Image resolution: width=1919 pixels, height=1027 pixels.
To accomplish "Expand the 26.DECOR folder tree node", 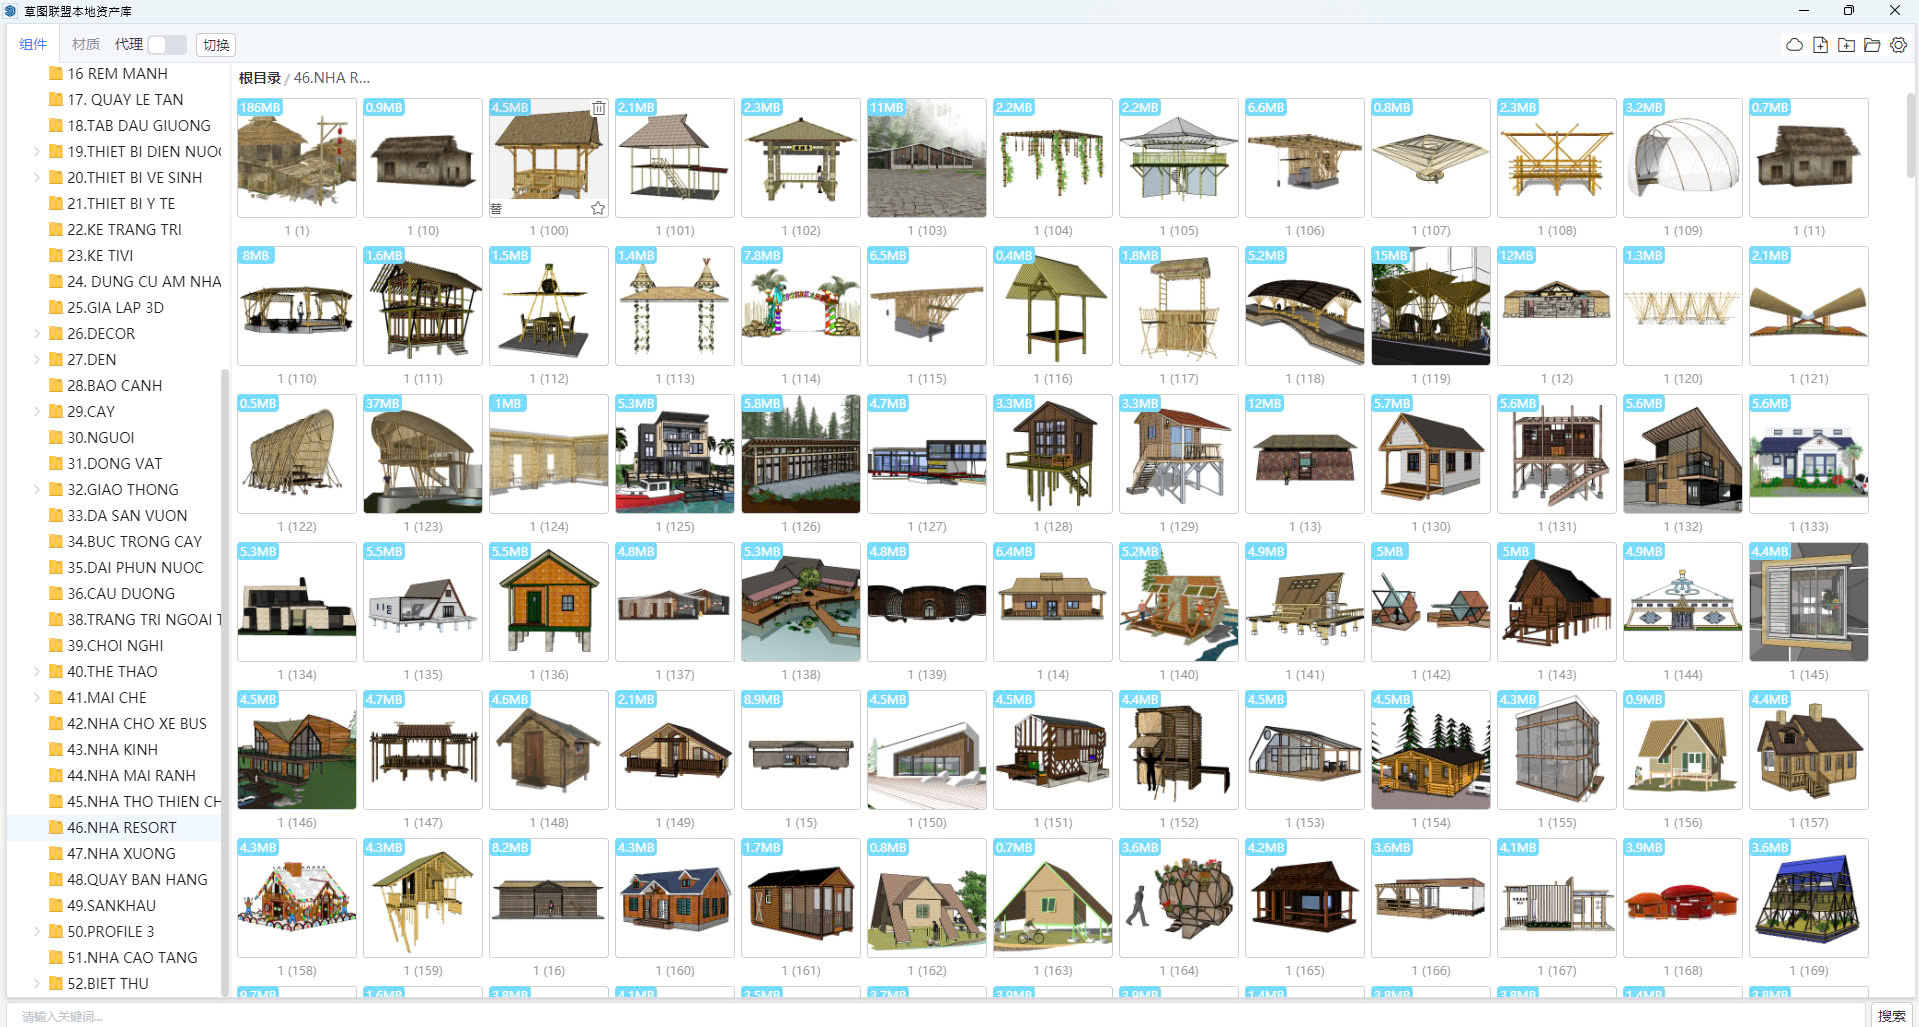I will [37, 334].
